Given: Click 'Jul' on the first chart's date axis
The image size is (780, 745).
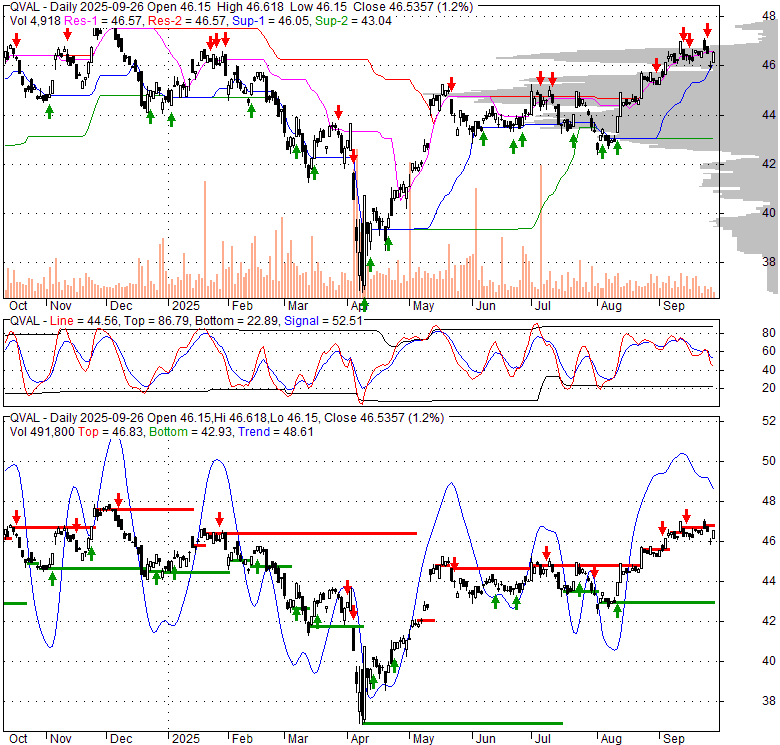Looking at the screenshot, I should coord(543,306).
